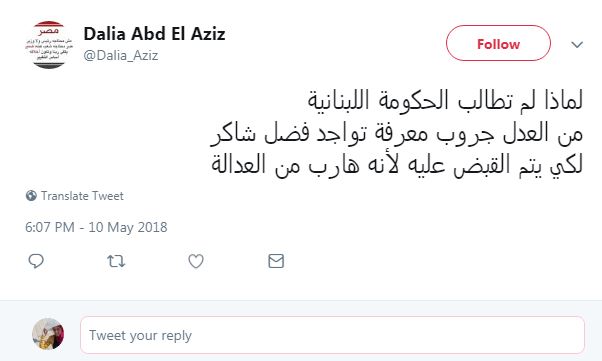Viewport: 602px width, 361px height.
Task: Visit the @Dalia_Aziz handle link
Action: 121,56
